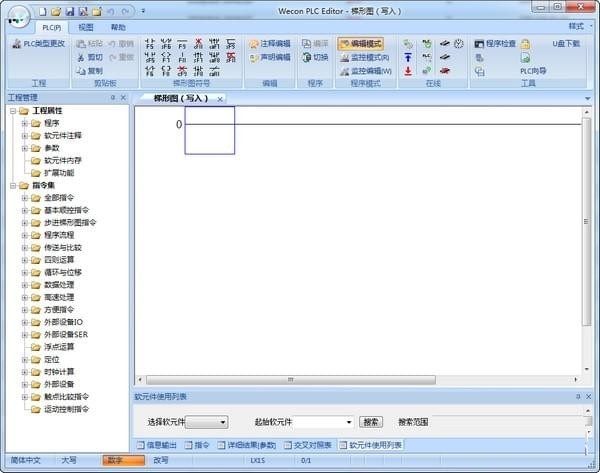Expand the 程序 tree folder
The width and height of the screenshot is (600, 473).
click(25, 123)
